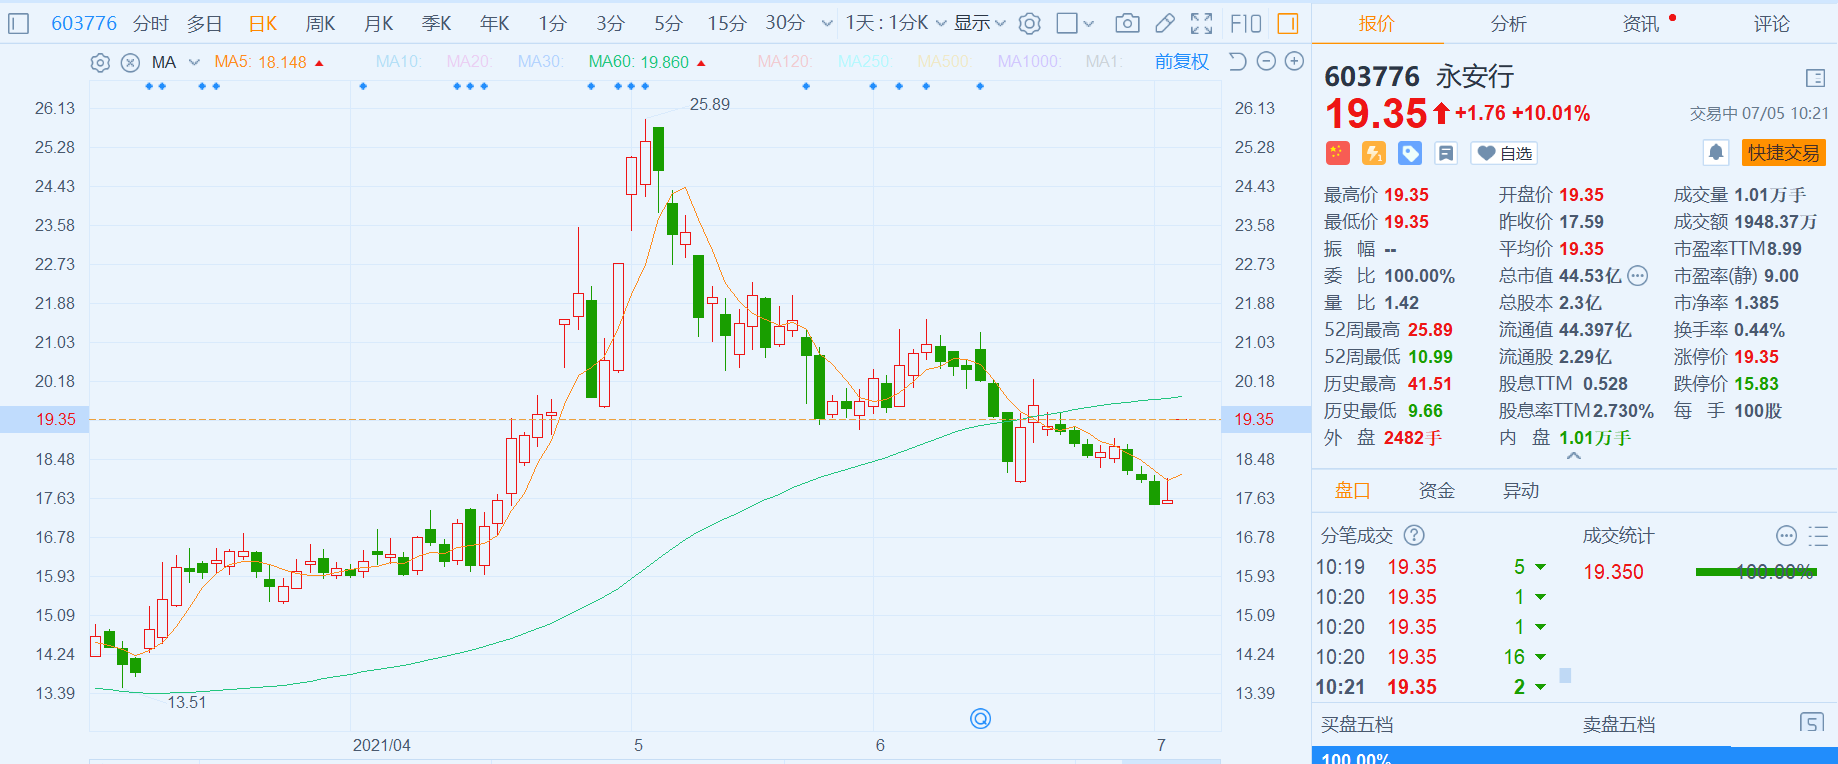Toggle the MA10 moving average line

[x=398, y=62]
